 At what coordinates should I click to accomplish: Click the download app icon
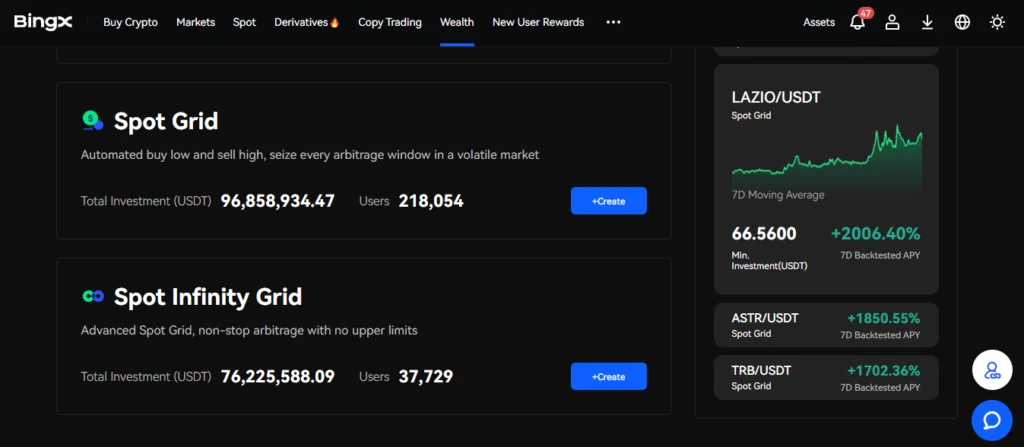click(x=927, y=22)
